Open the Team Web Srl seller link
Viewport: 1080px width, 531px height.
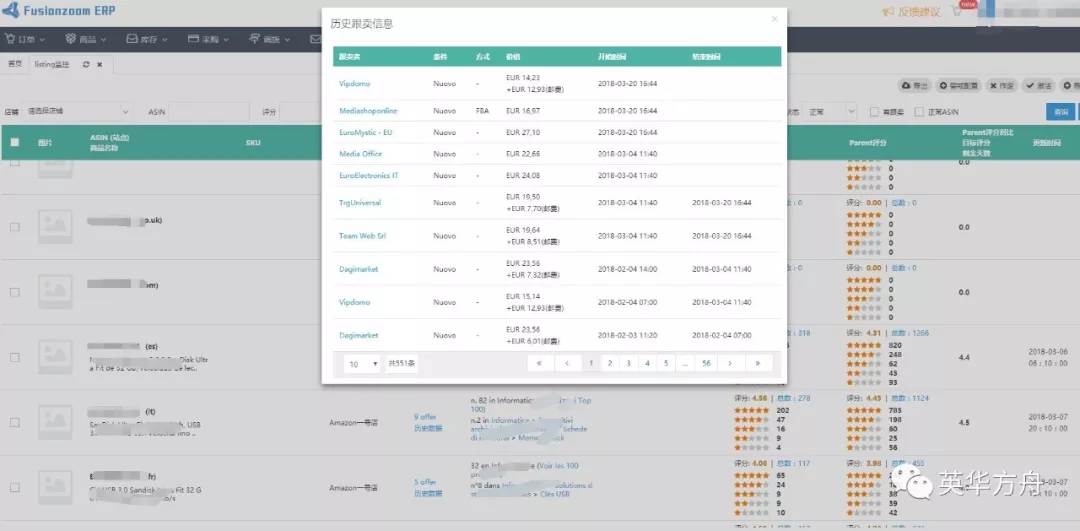[362, 236]
